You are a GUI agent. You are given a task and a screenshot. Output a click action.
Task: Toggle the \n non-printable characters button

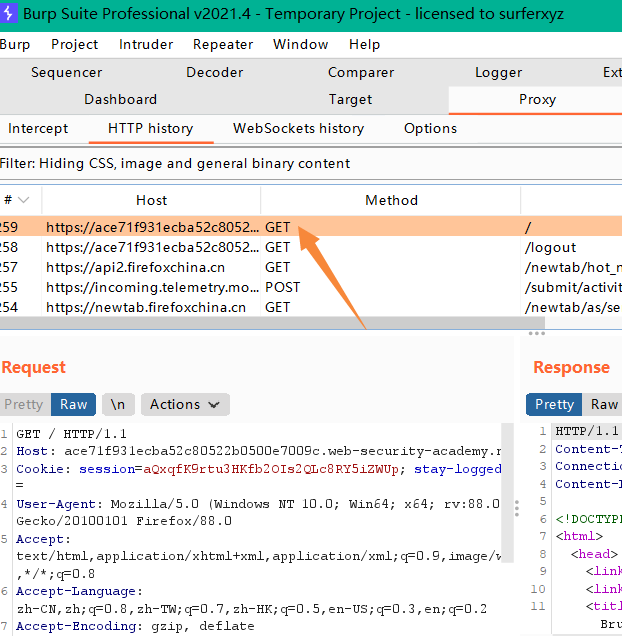[x=118, y=404]
